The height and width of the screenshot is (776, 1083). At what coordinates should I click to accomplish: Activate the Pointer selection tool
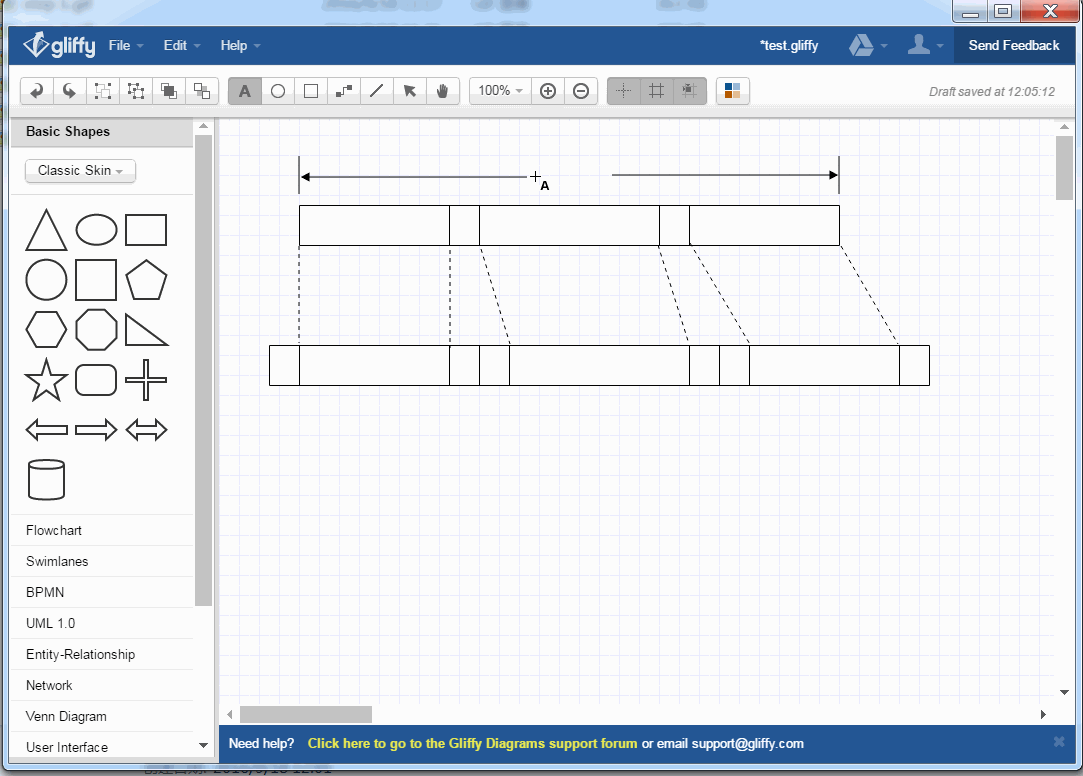(x=410, y=91)
